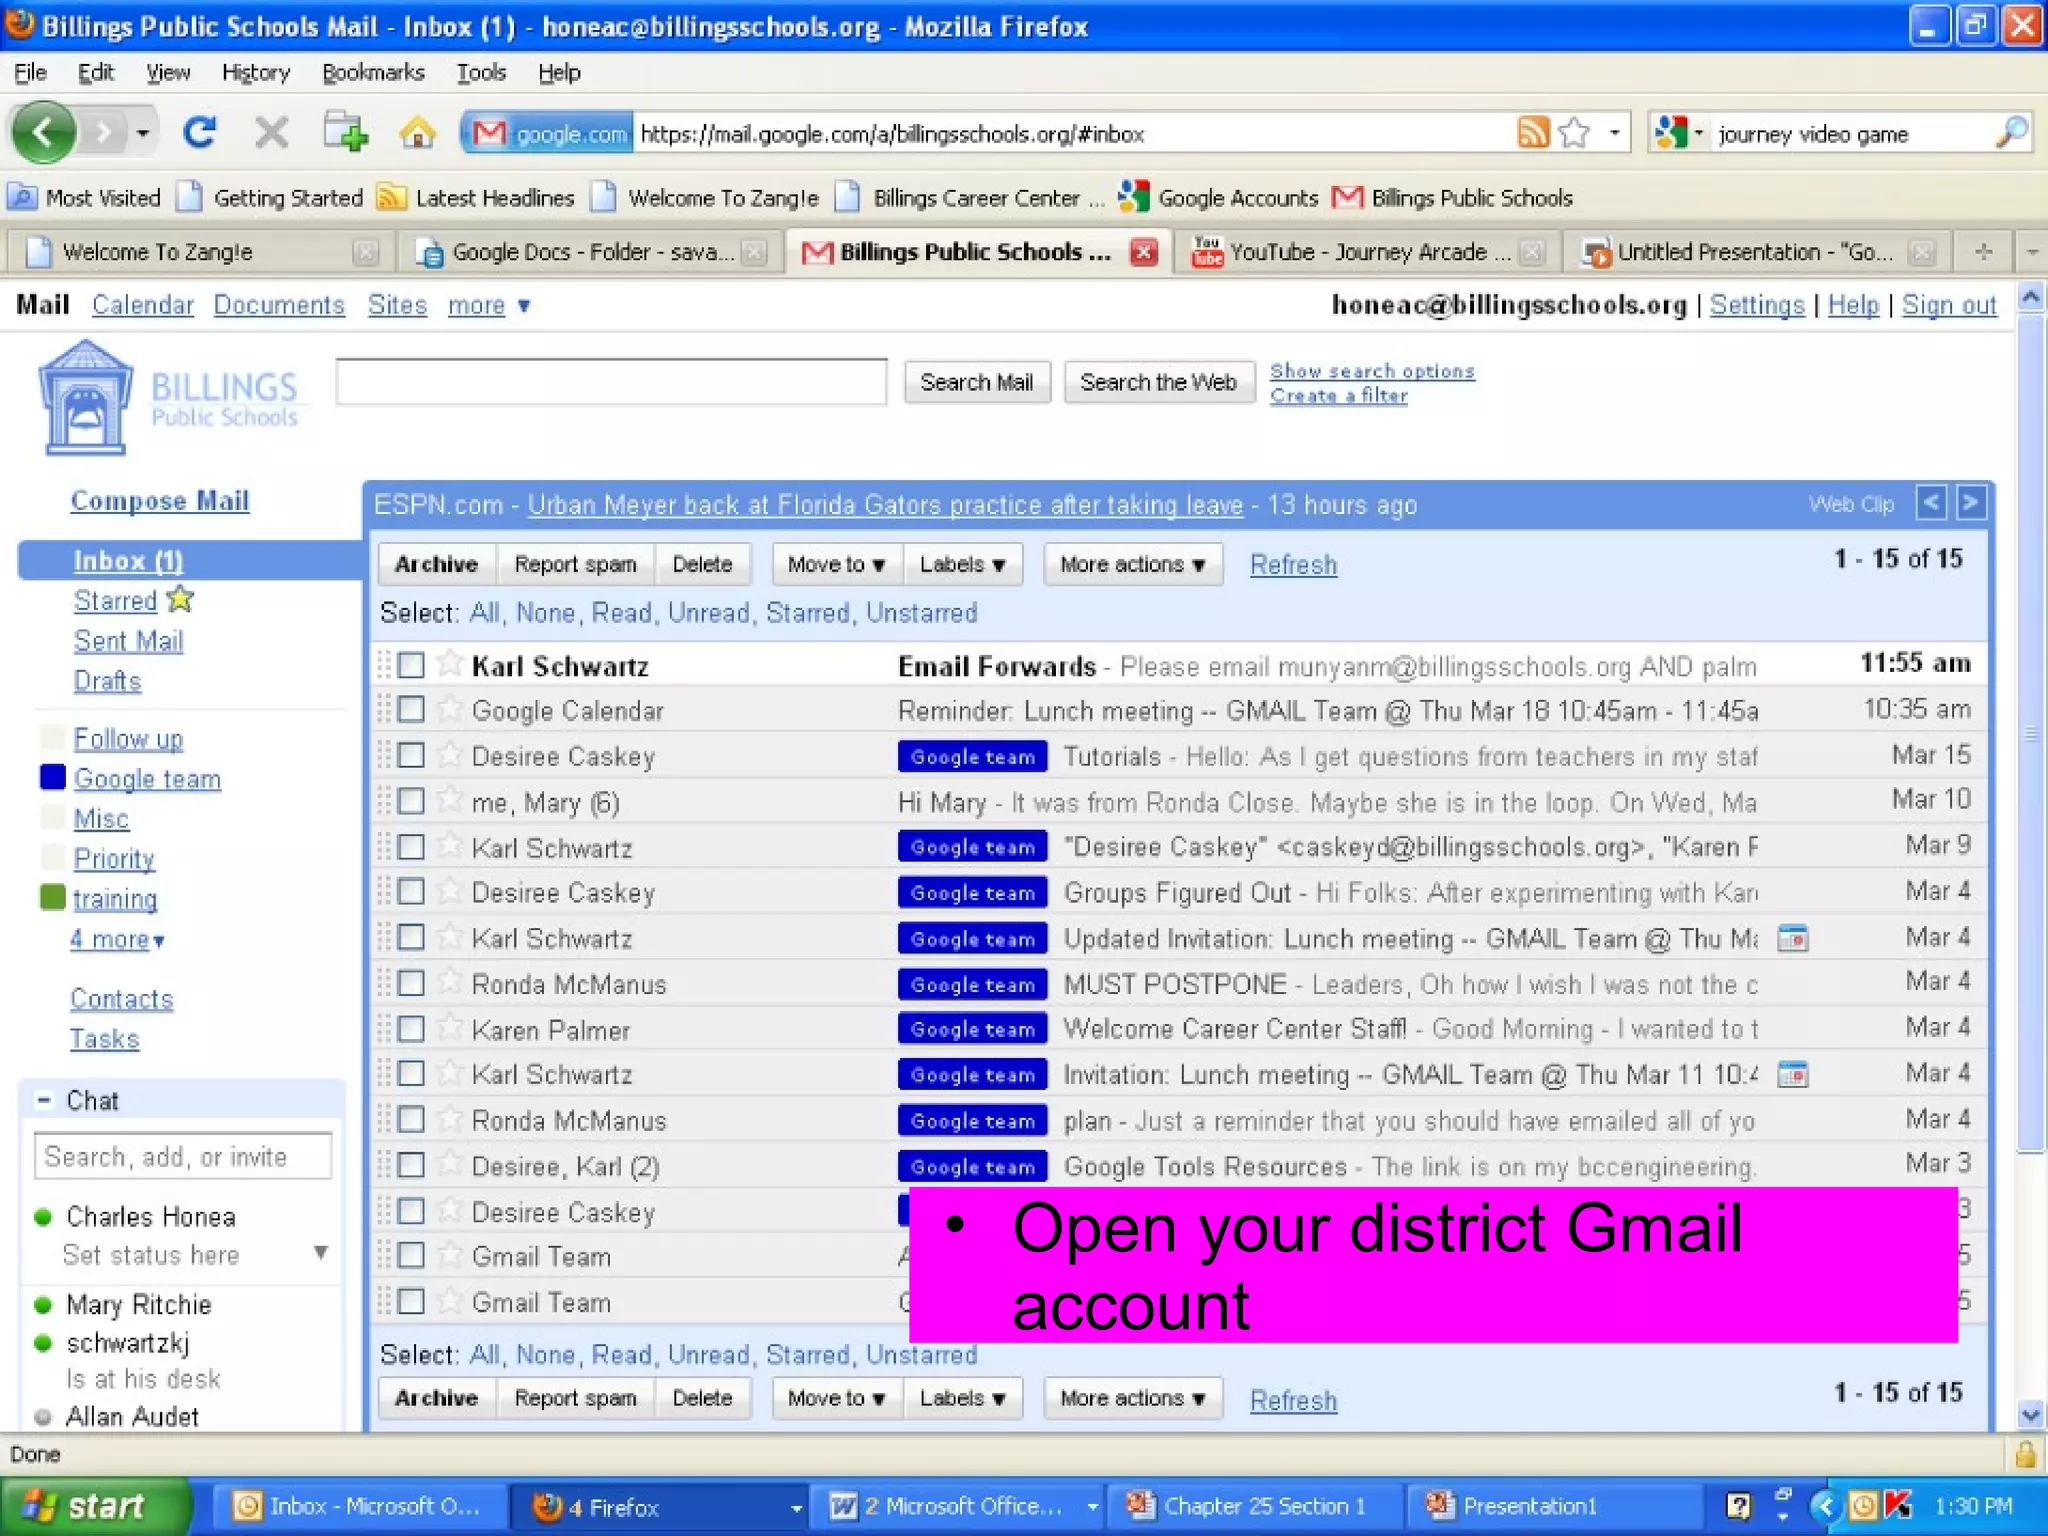Click calendar invite icon on Invitation Lunch meeting Mar 11
Screen dimensions: 2048x1536
1793,1074
